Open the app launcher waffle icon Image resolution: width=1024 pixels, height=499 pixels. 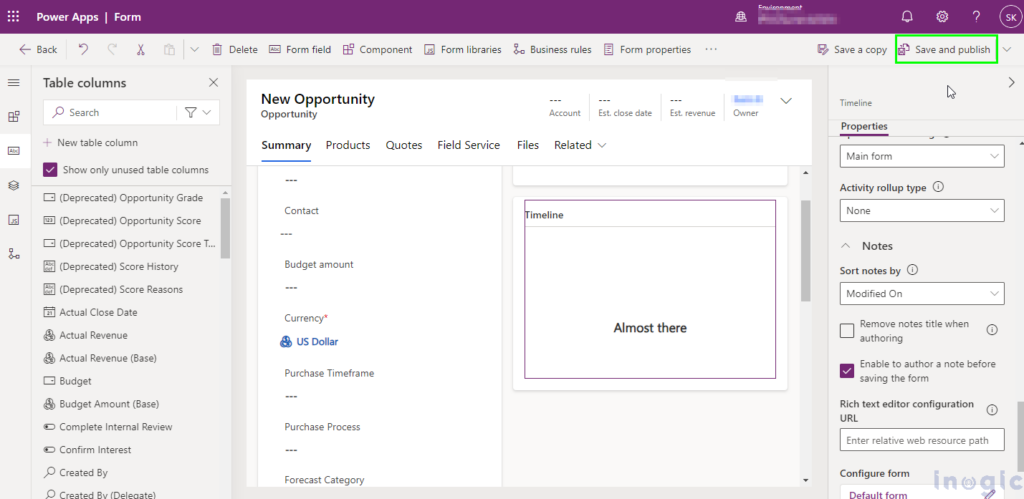[13, 17]
